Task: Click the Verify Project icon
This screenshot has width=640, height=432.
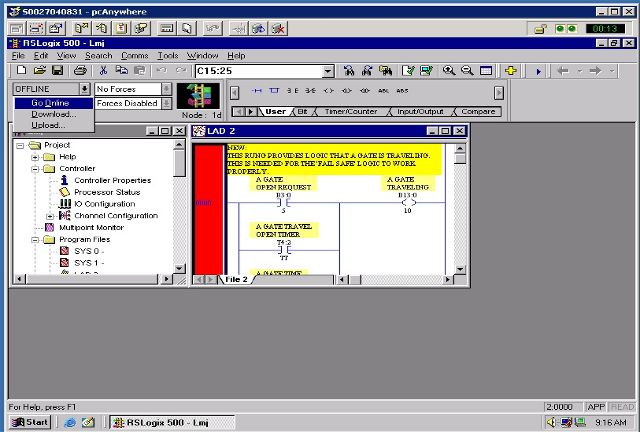Action: point(426,71)
